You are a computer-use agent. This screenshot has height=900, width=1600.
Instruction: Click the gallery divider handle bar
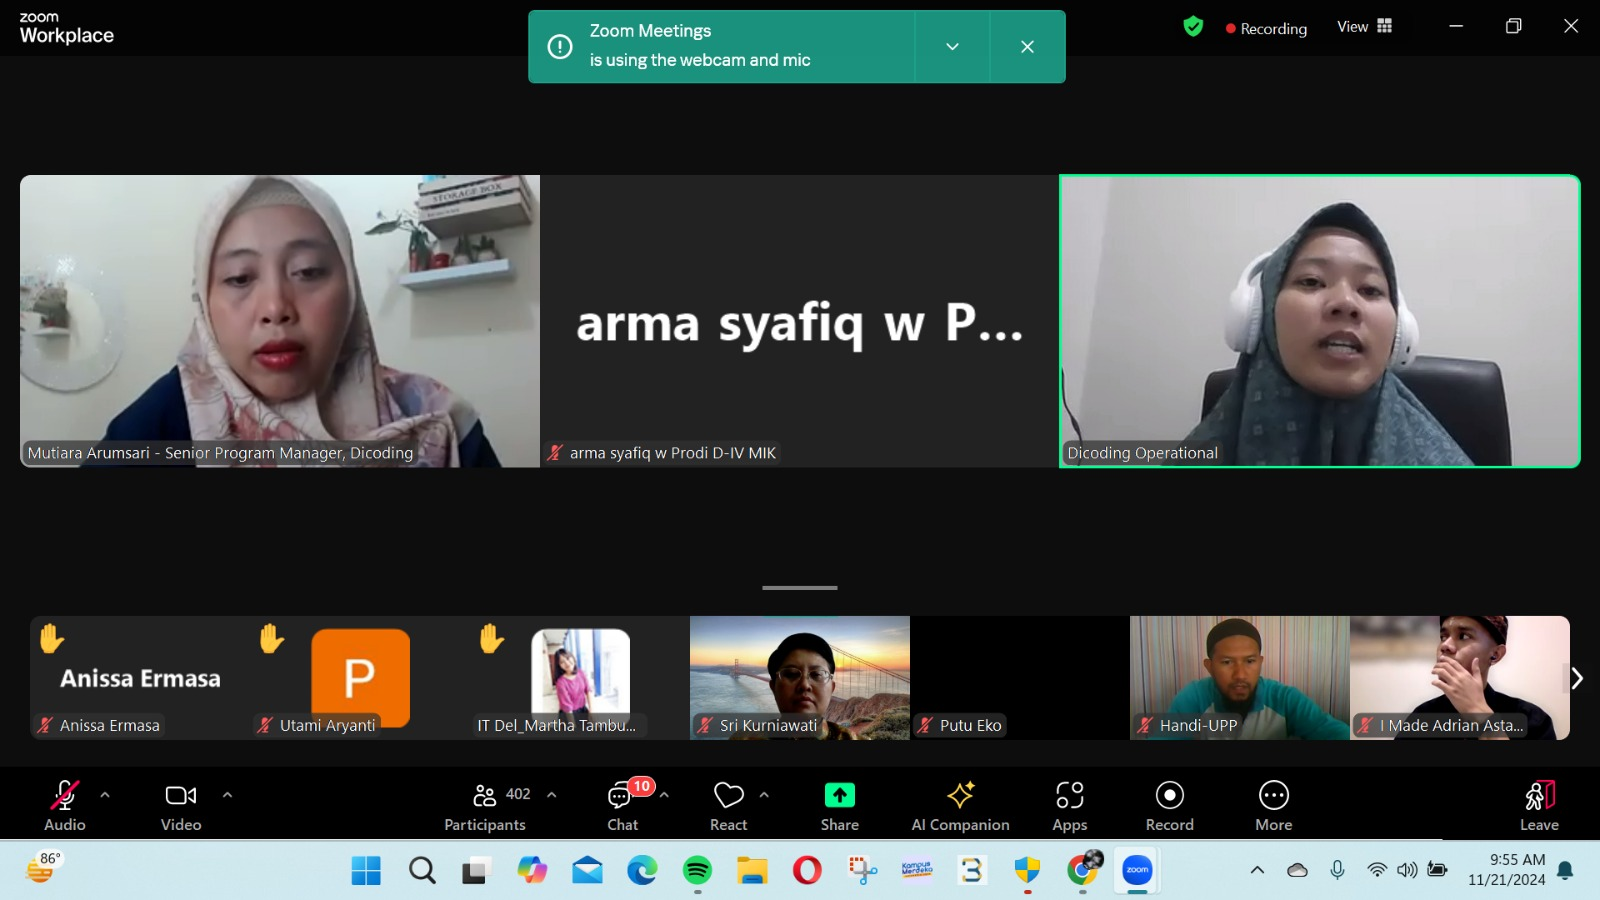pos(800,588)
